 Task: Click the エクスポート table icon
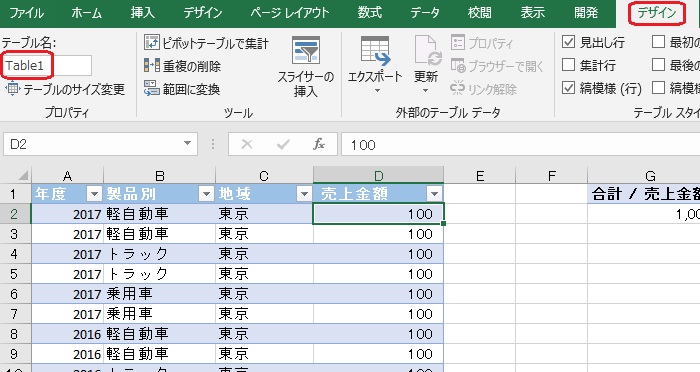375,51
